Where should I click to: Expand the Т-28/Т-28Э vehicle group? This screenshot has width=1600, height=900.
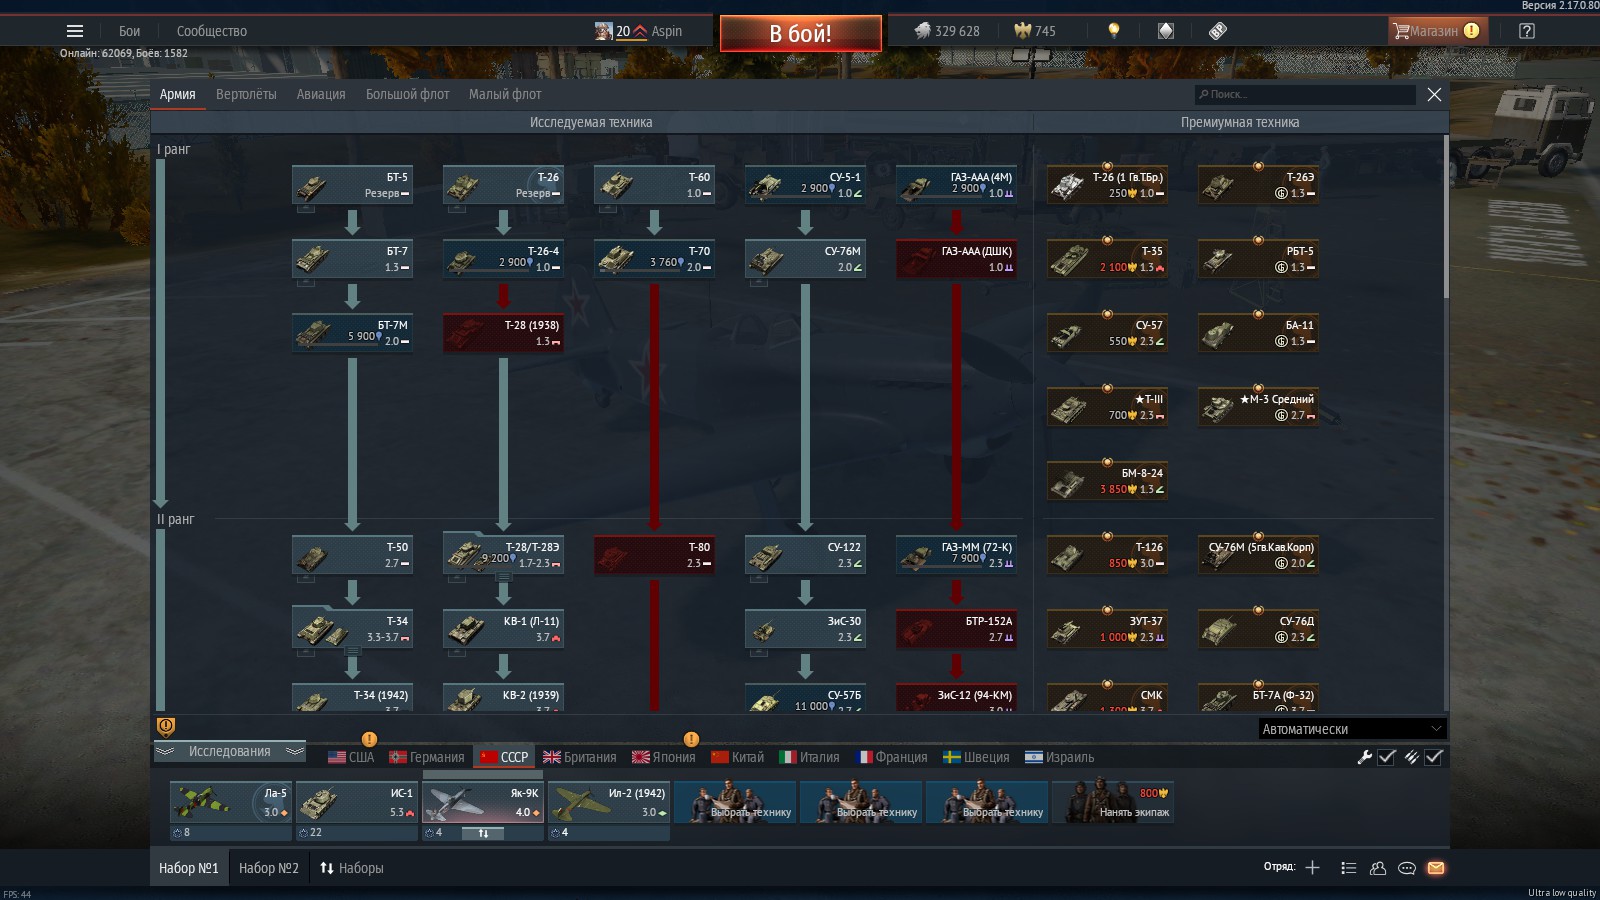pyautogui.click(x=503, y=578)
